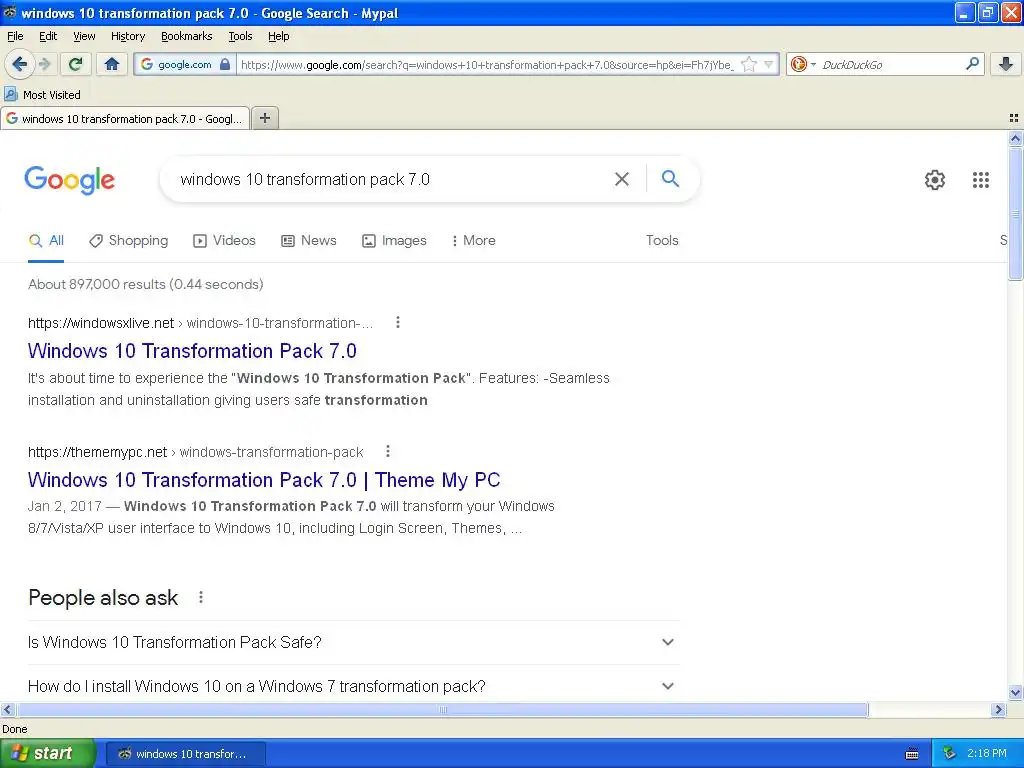Image resolution: width=1024 pixels, height=768 pixels.
Task: Click the list all tabs icon
Action: [x=1014, y=118]
